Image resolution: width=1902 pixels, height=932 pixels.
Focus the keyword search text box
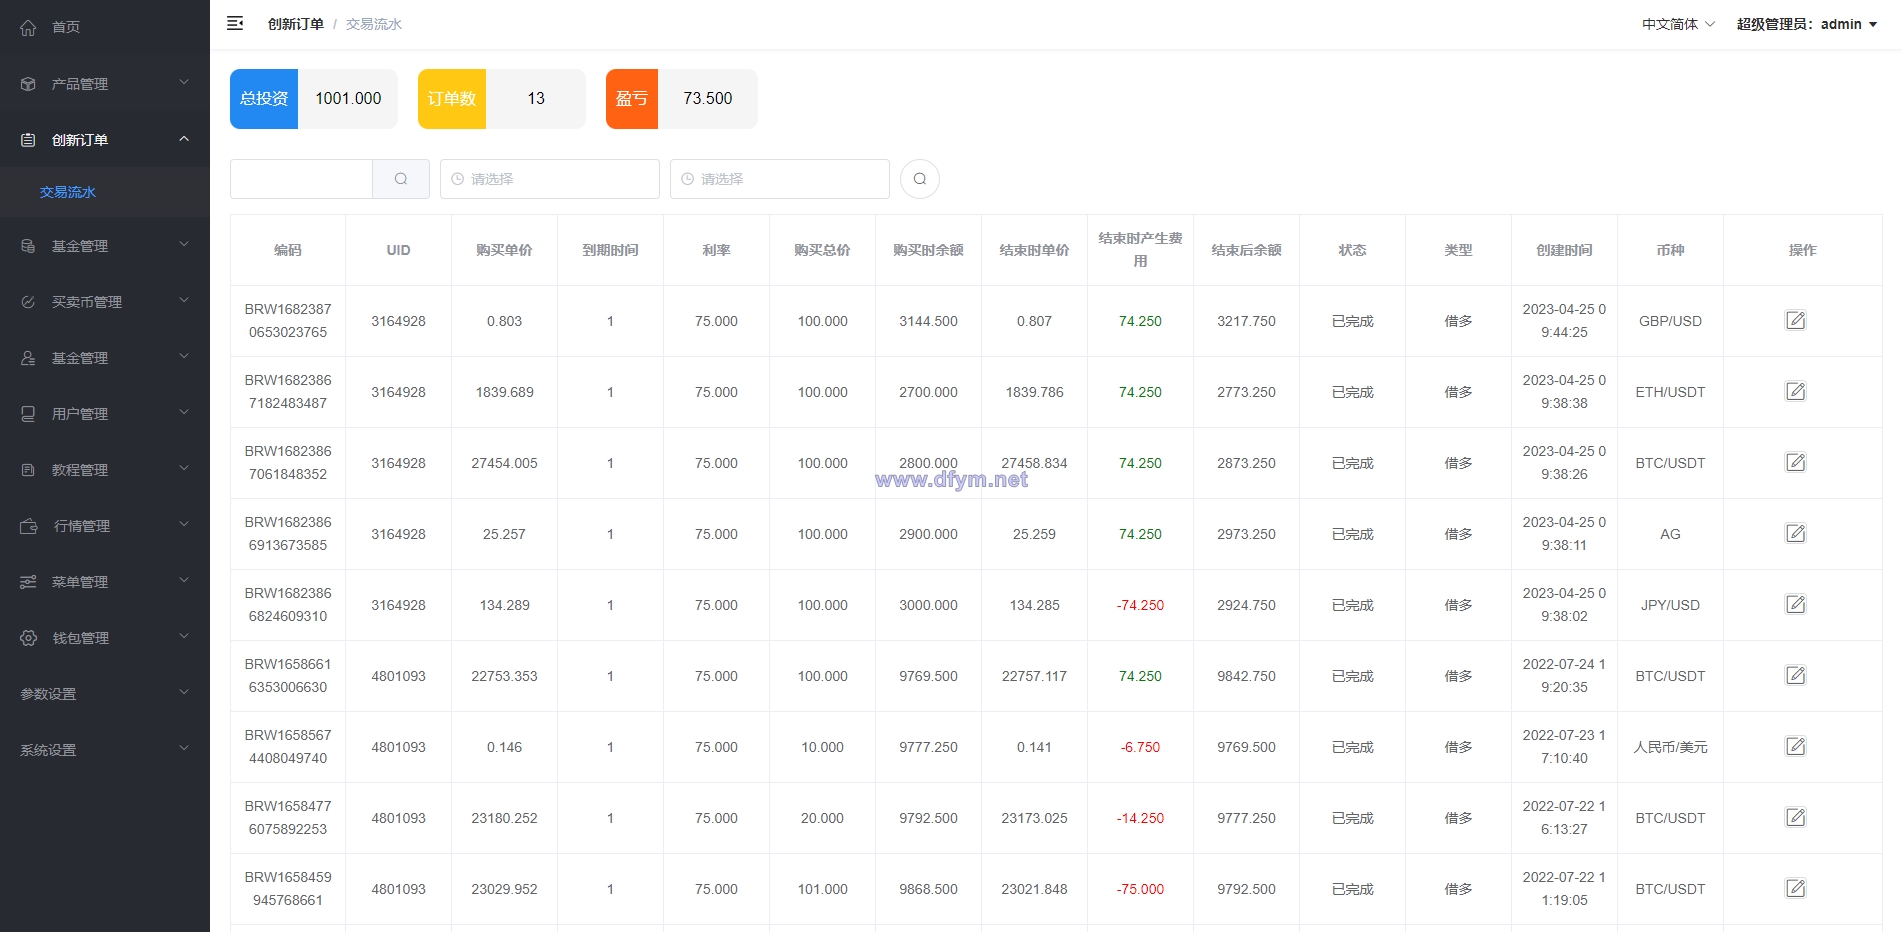click(301, 179)
